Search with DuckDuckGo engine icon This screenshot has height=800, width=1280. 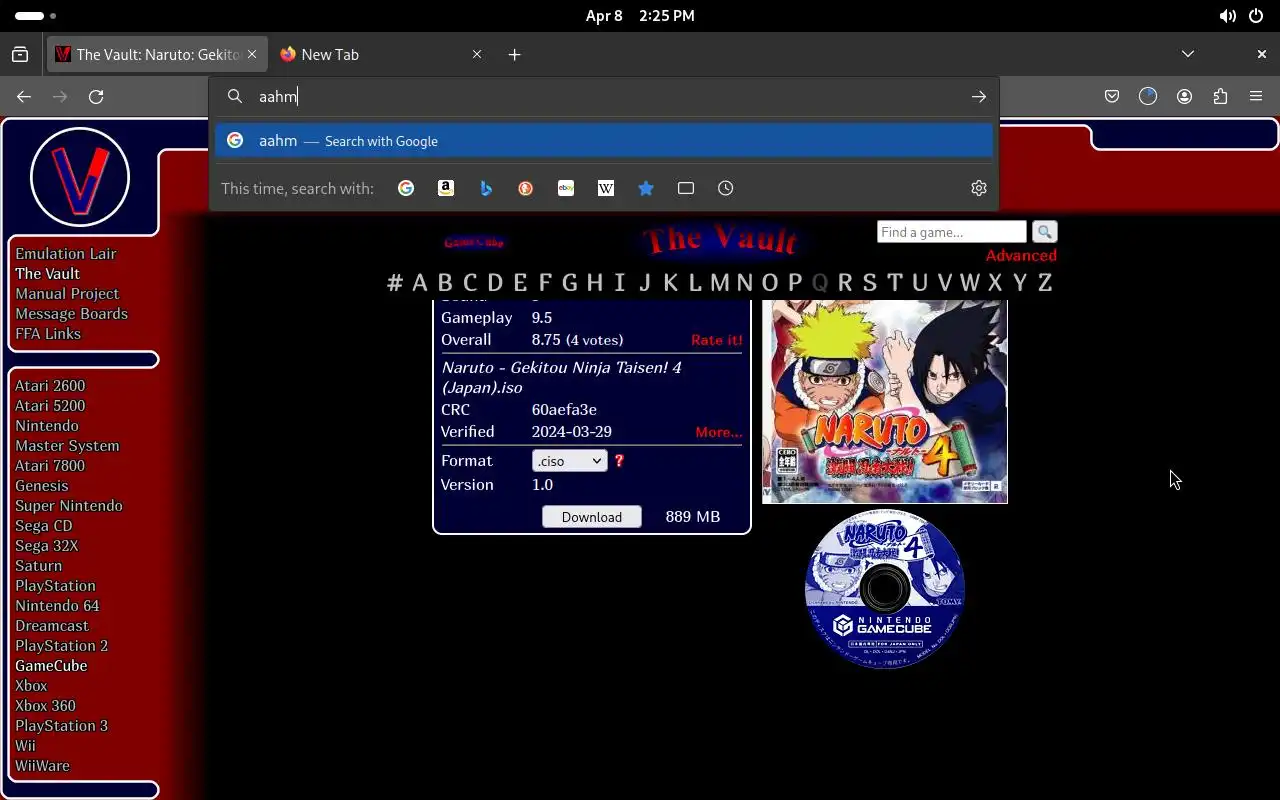[x=526, y=188]
